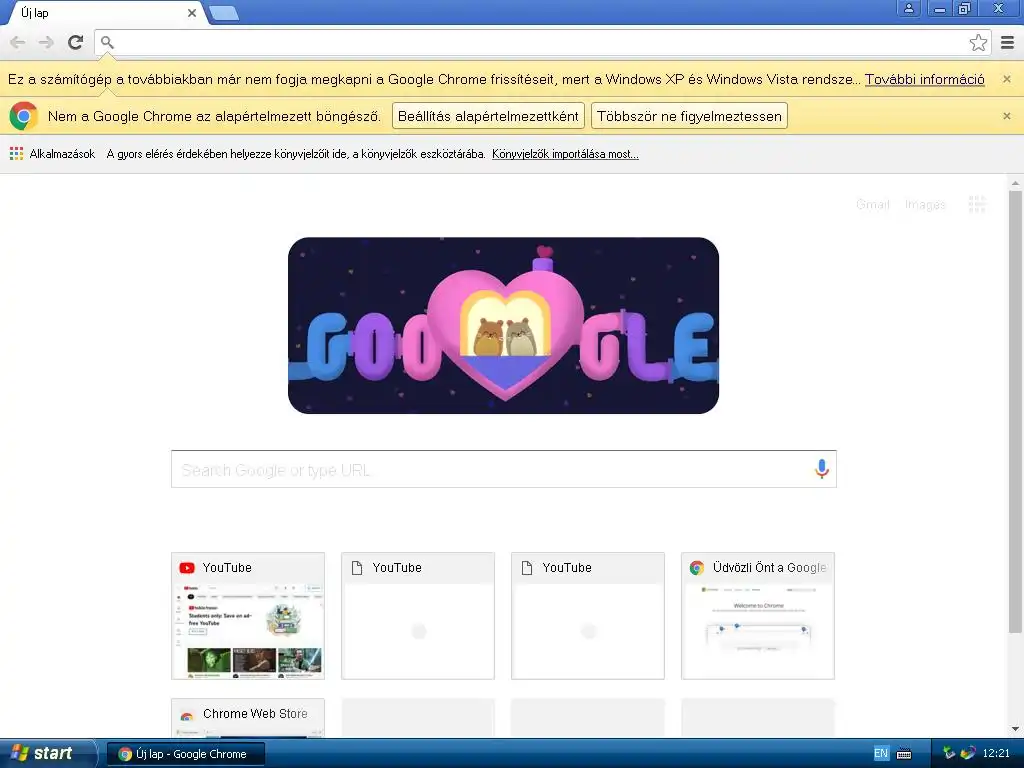
Task: Click the red YouTube favicon on first tile
Action: click(187, 568)
